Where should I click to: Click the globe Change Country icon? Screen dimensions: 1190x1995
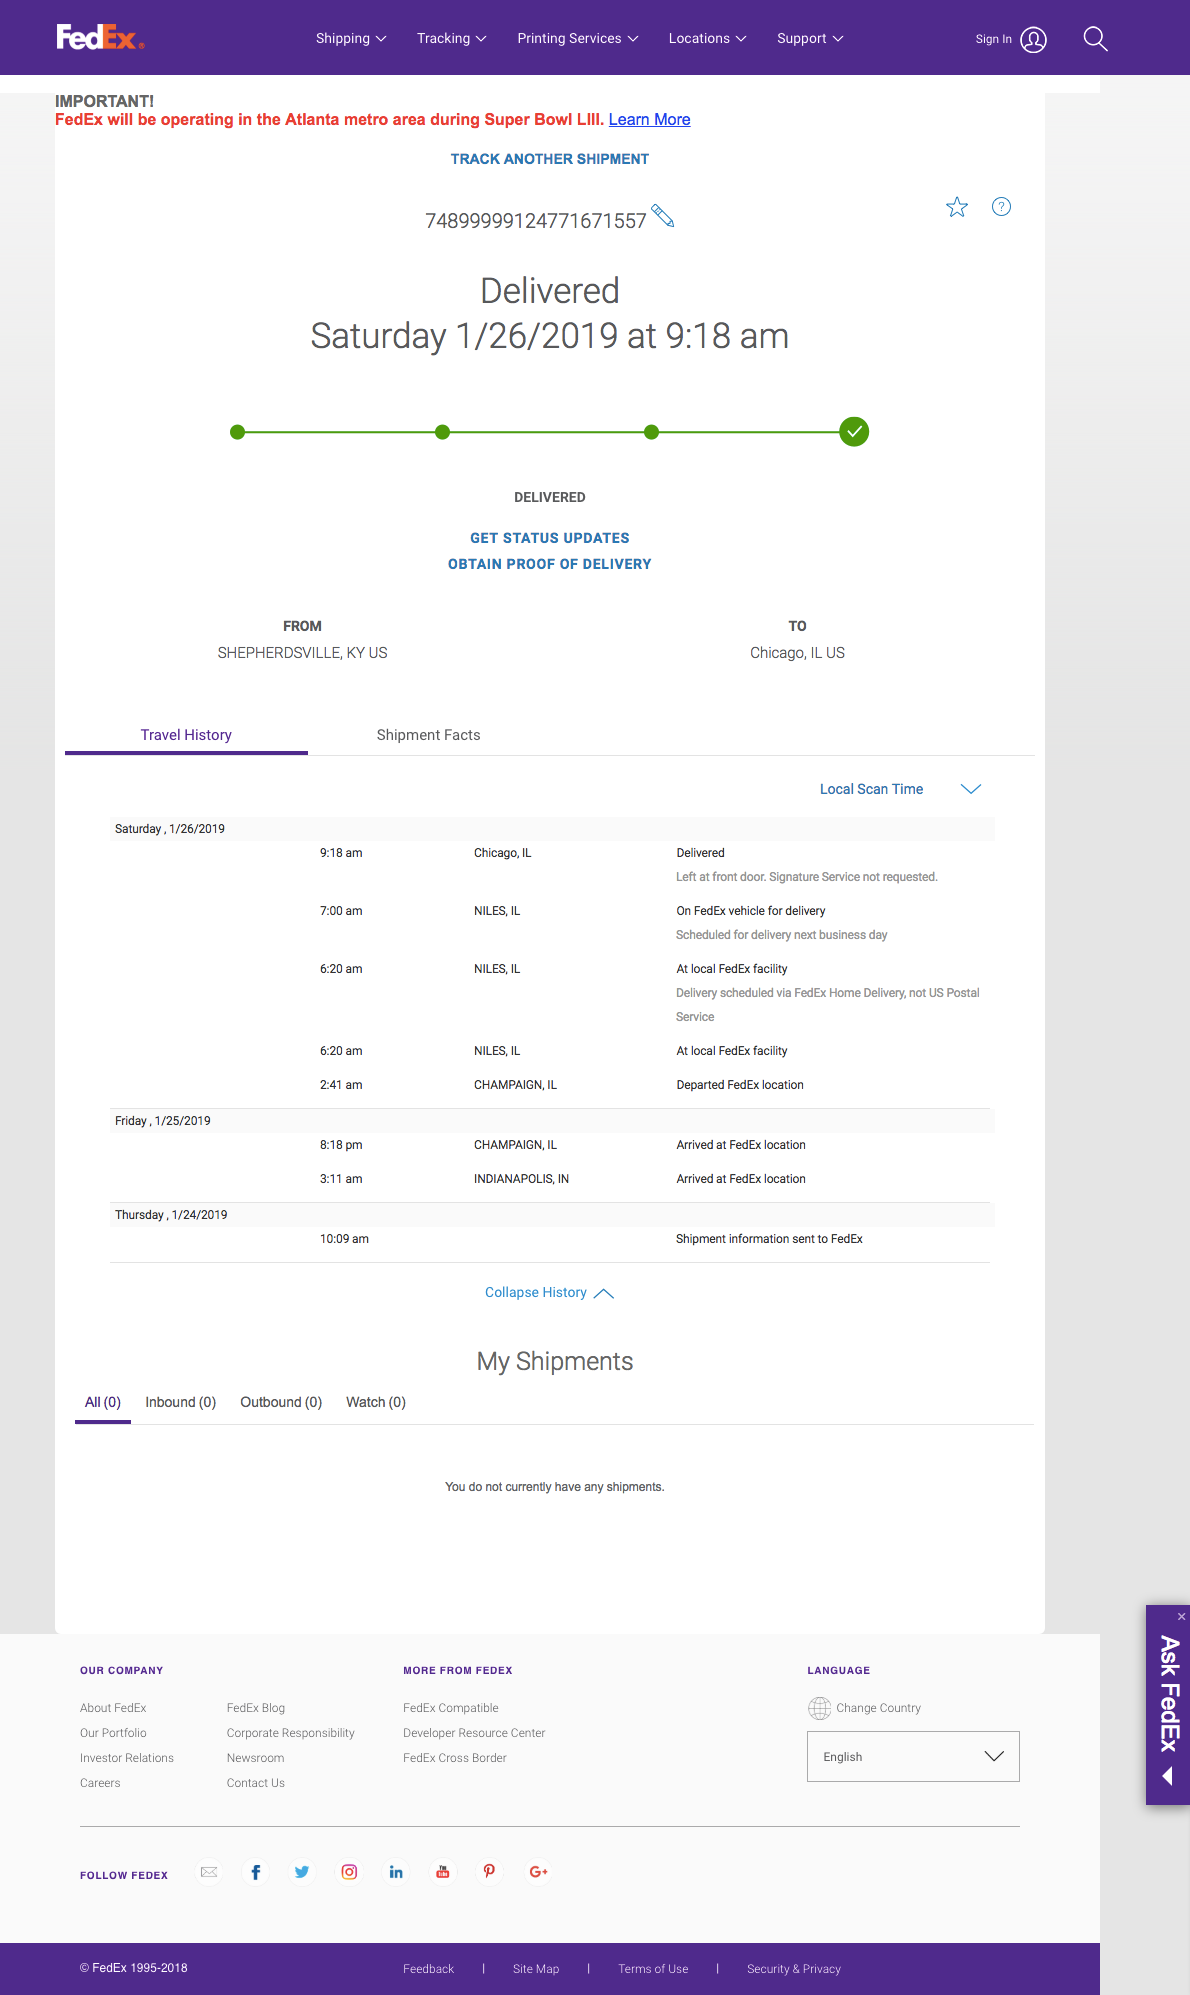pos(819,1708)
